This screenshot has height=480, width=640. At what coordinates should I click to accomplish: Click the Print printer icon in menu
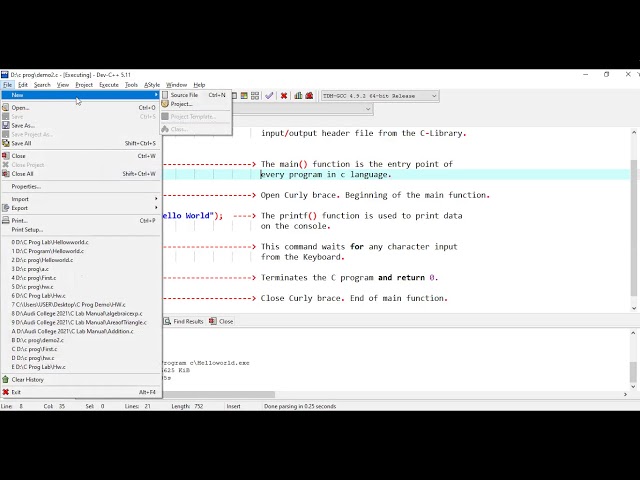point(6,220)
